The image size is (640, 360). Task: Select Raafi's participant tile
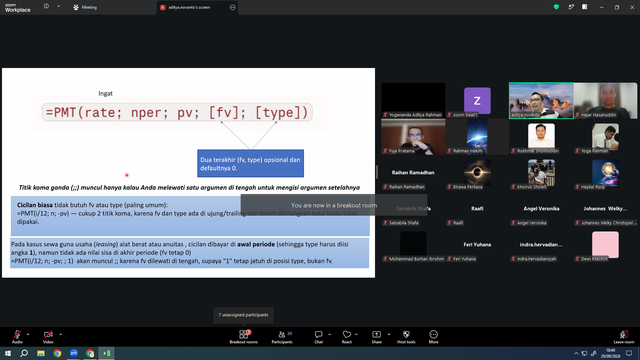(x=477, y=208)
